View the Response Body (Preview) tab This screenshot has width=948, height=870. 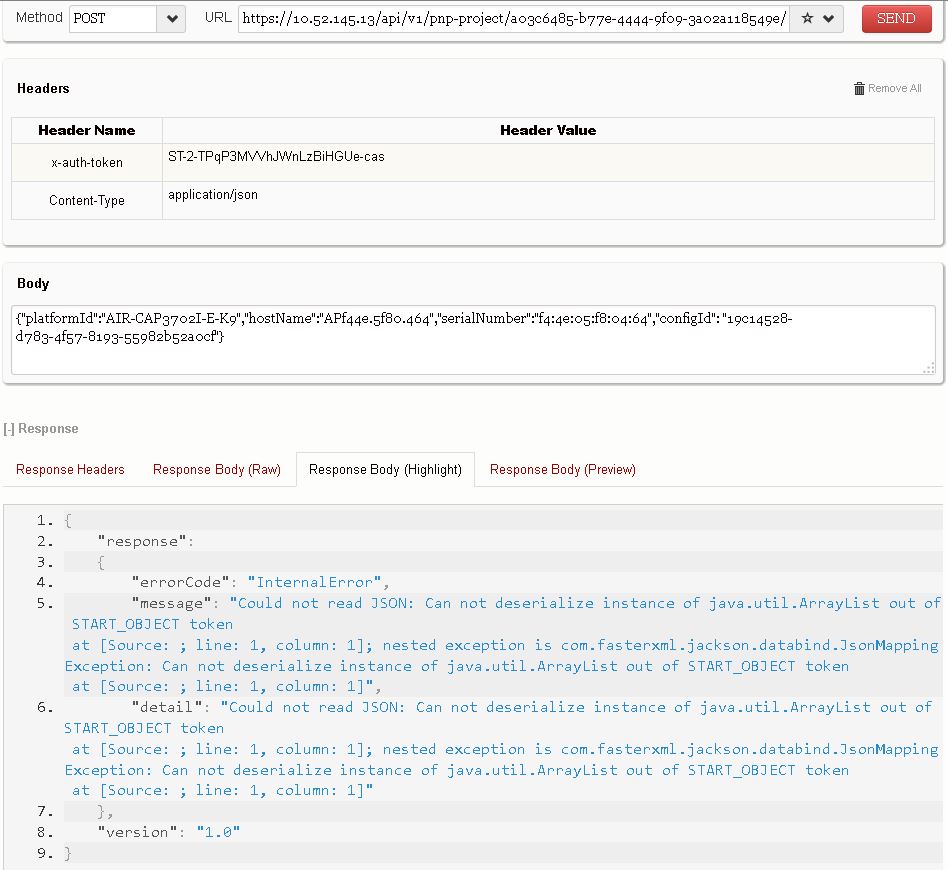pos(562,469)
